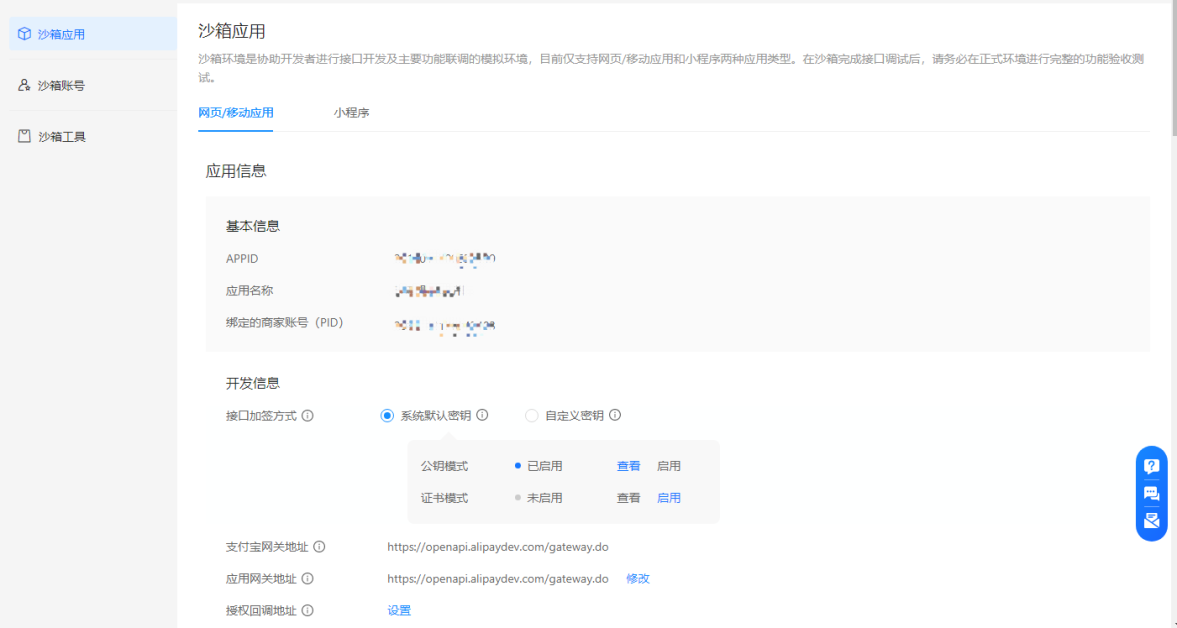Screen dimensions: 1177x628
Task: Switch to the 网页/移动应用 tab
Action: 236,113
